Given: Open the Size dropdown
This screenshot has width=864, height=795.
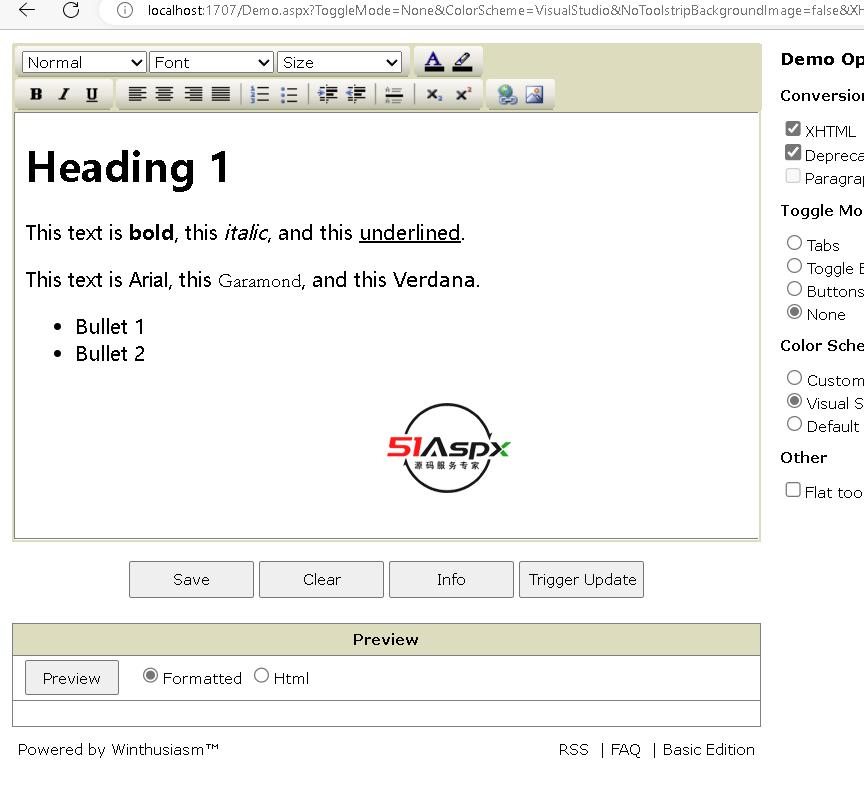Looking at the screenshot, I should point(340,62).
